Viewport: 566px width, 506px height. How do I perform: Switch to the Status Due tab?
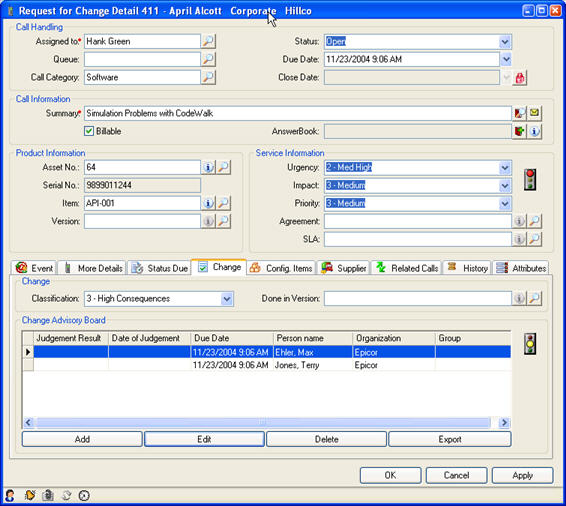point(159,268)
